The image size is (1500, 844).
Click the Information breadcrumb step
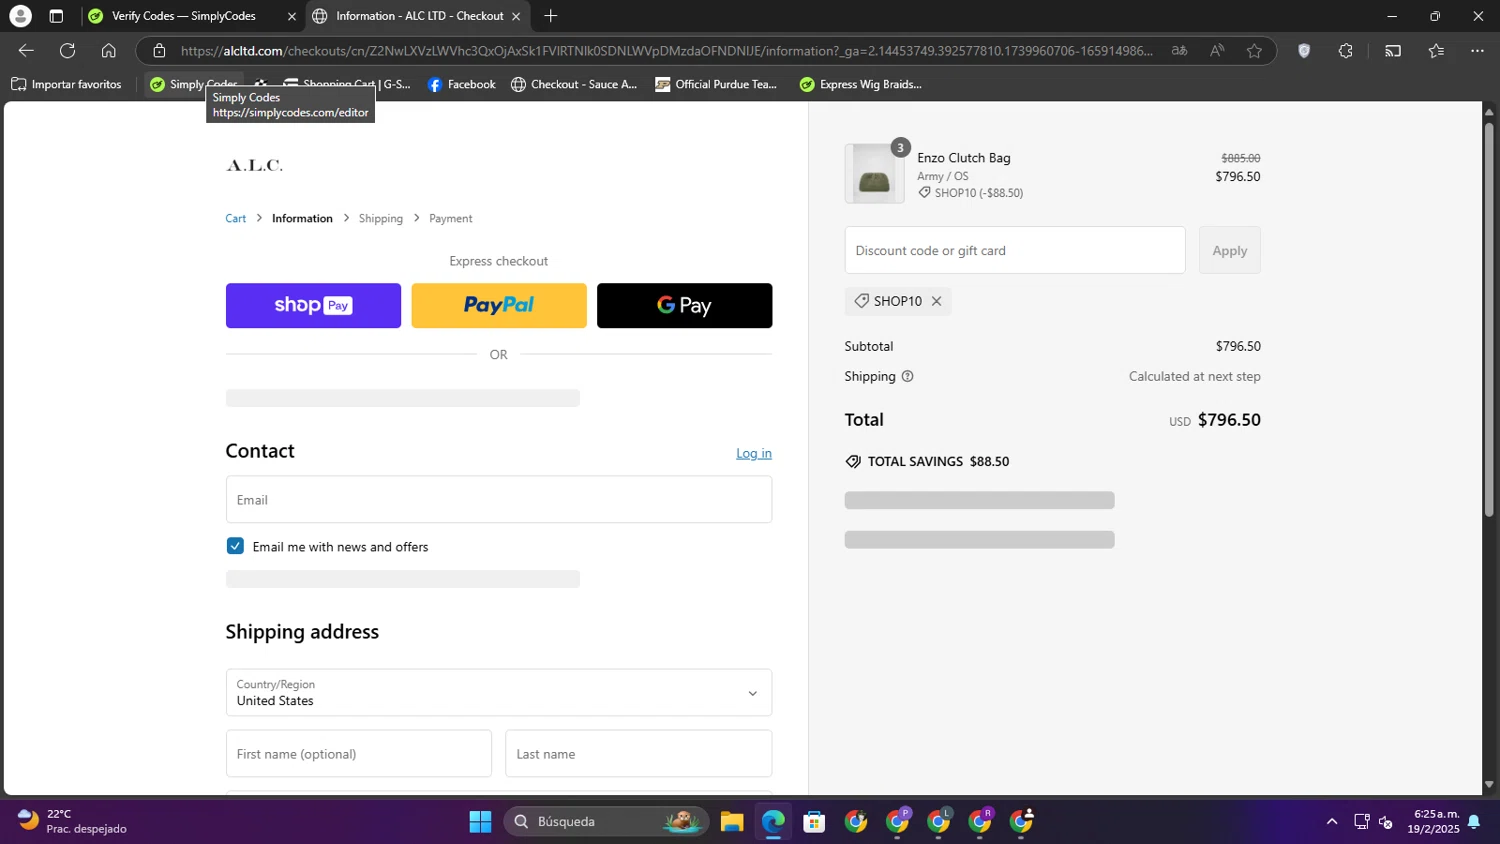[302, 218]
